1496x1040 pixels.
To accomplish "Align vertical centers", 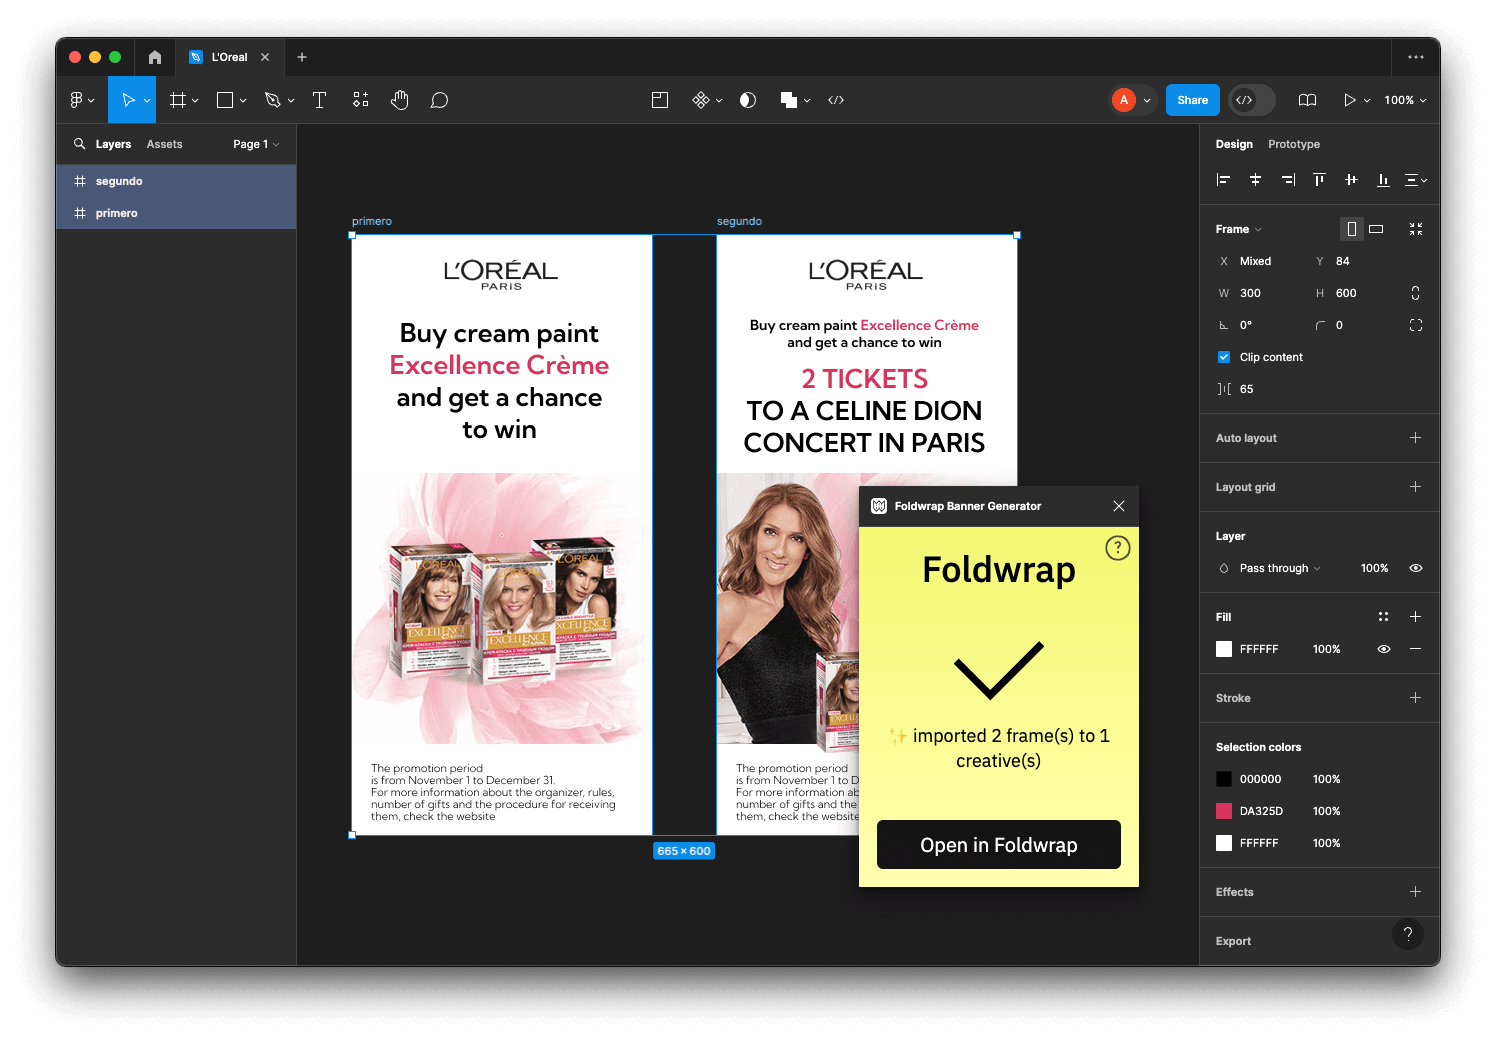I will (x=1351, y=180).
